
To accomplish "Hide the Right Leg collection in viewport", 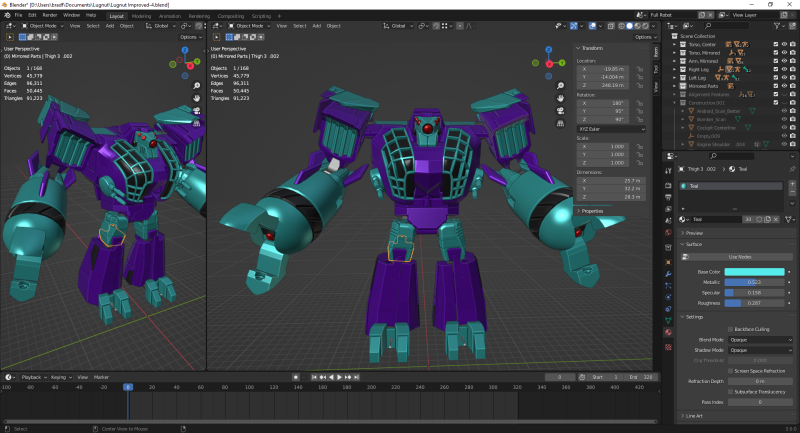I will pos(784,69).
